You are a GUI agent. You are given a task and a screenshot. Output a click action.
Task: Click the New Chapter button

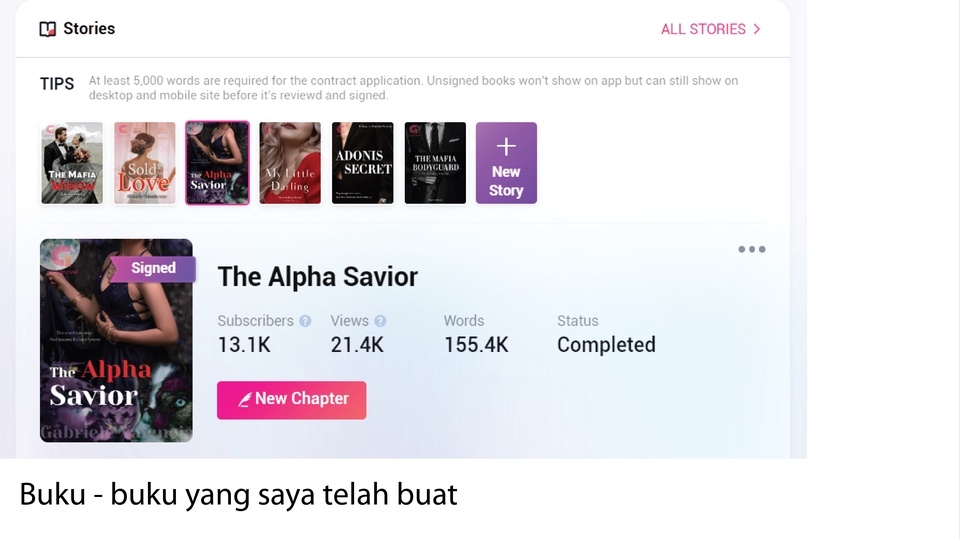coord(291,400)
